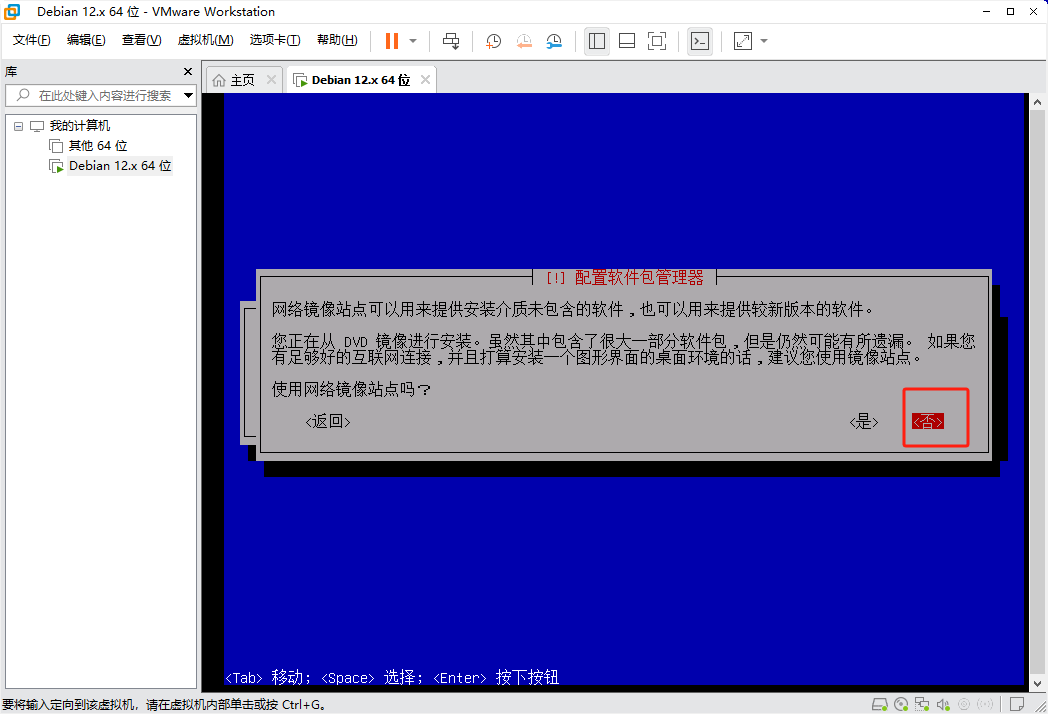Screen dimensions: 1048x714
Task: Open the message log note icon
Action: click(1017, 704)
